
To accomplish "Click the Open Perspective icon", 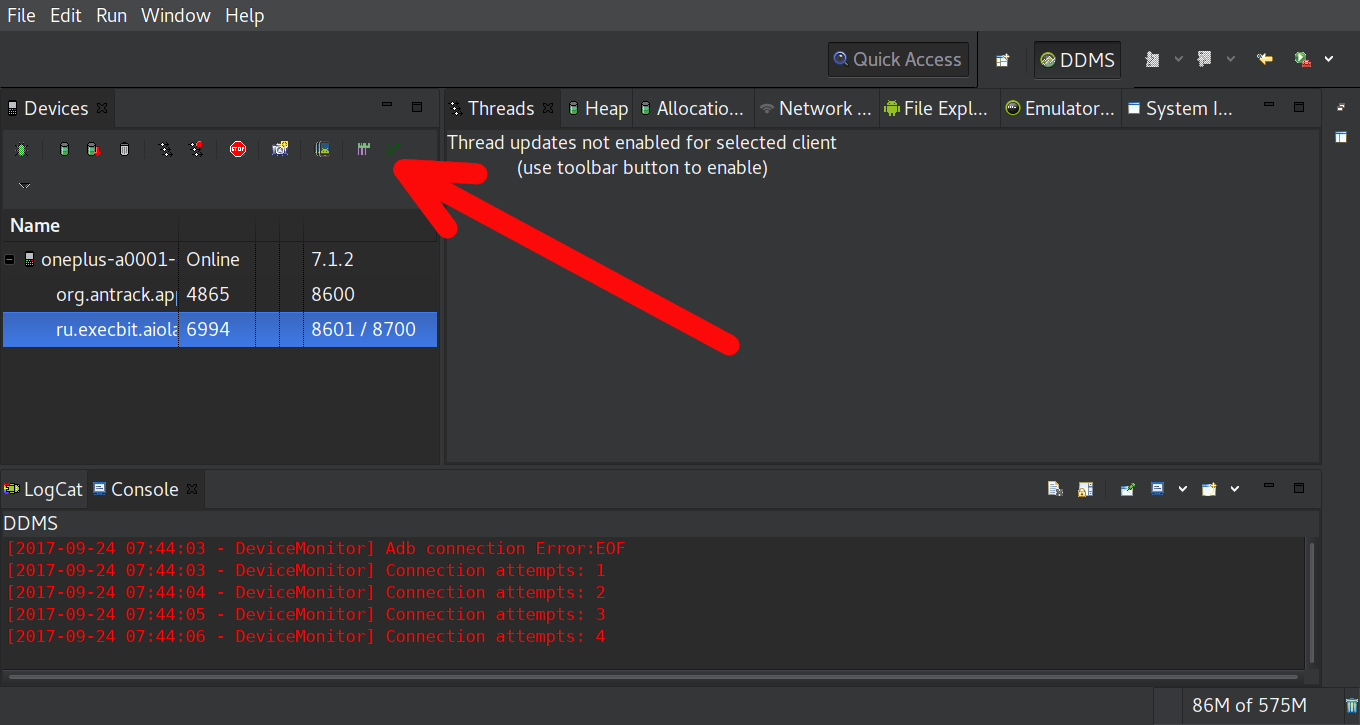I will [1002, 60].
